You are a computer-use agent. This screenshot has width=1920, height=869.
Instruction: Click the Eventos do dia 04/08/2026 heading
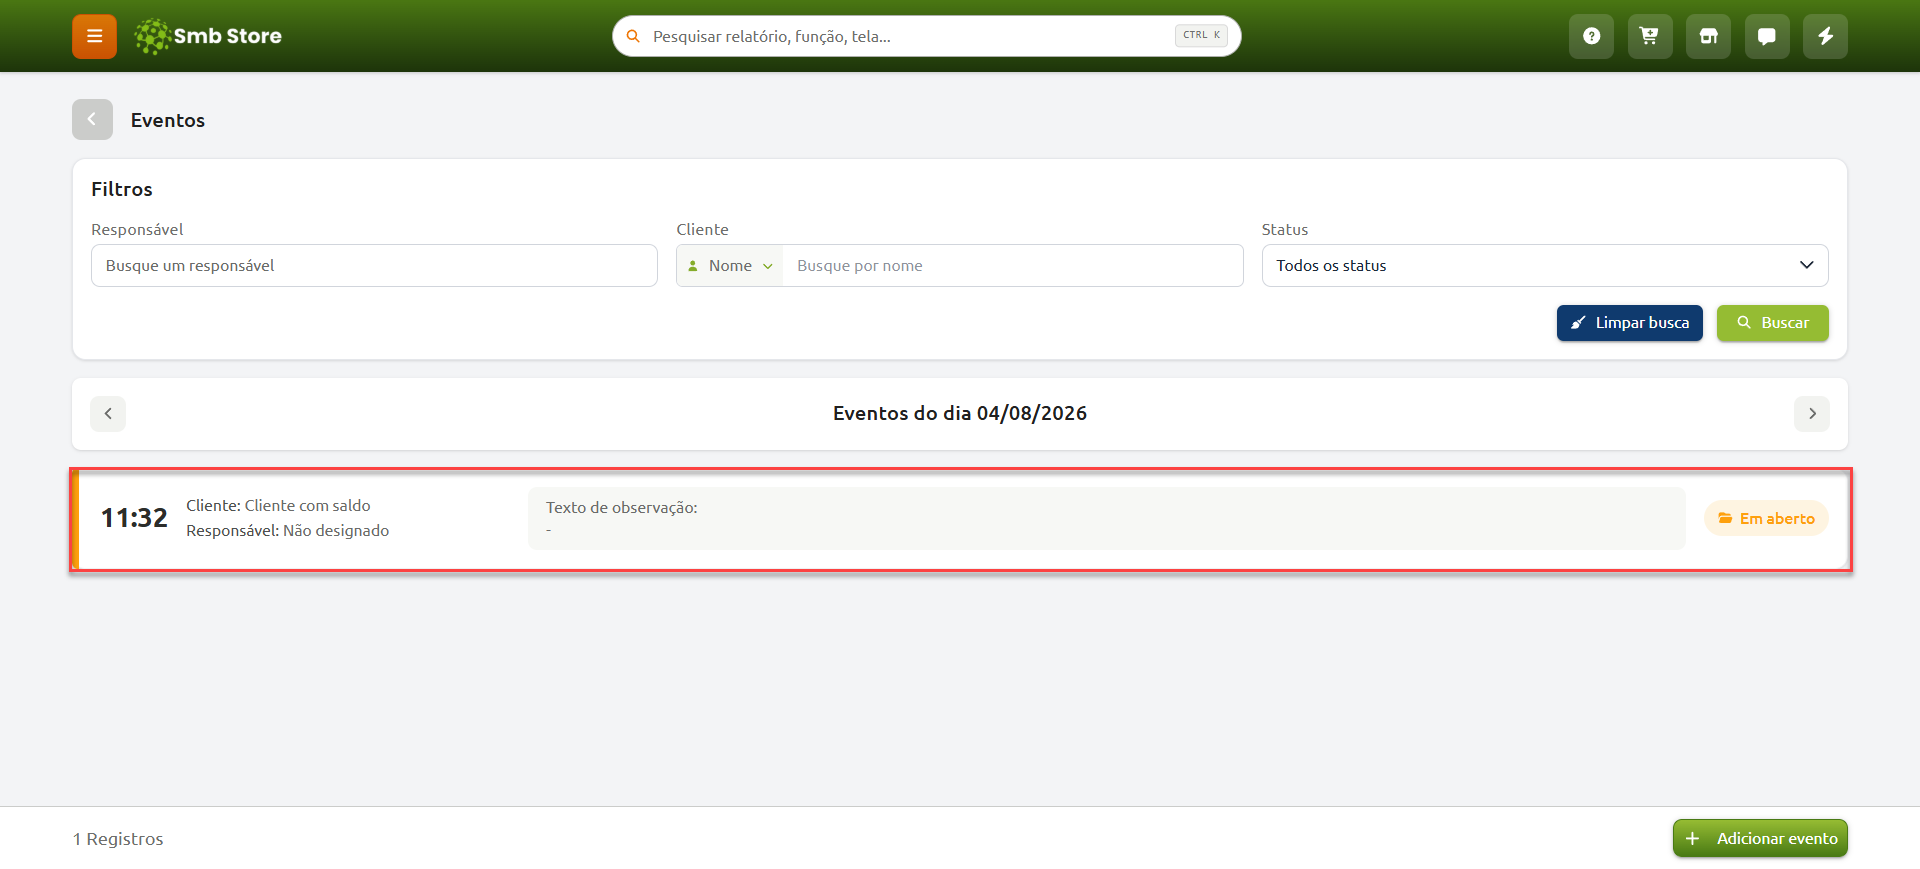pyautogui.click(x=960, y=414)
